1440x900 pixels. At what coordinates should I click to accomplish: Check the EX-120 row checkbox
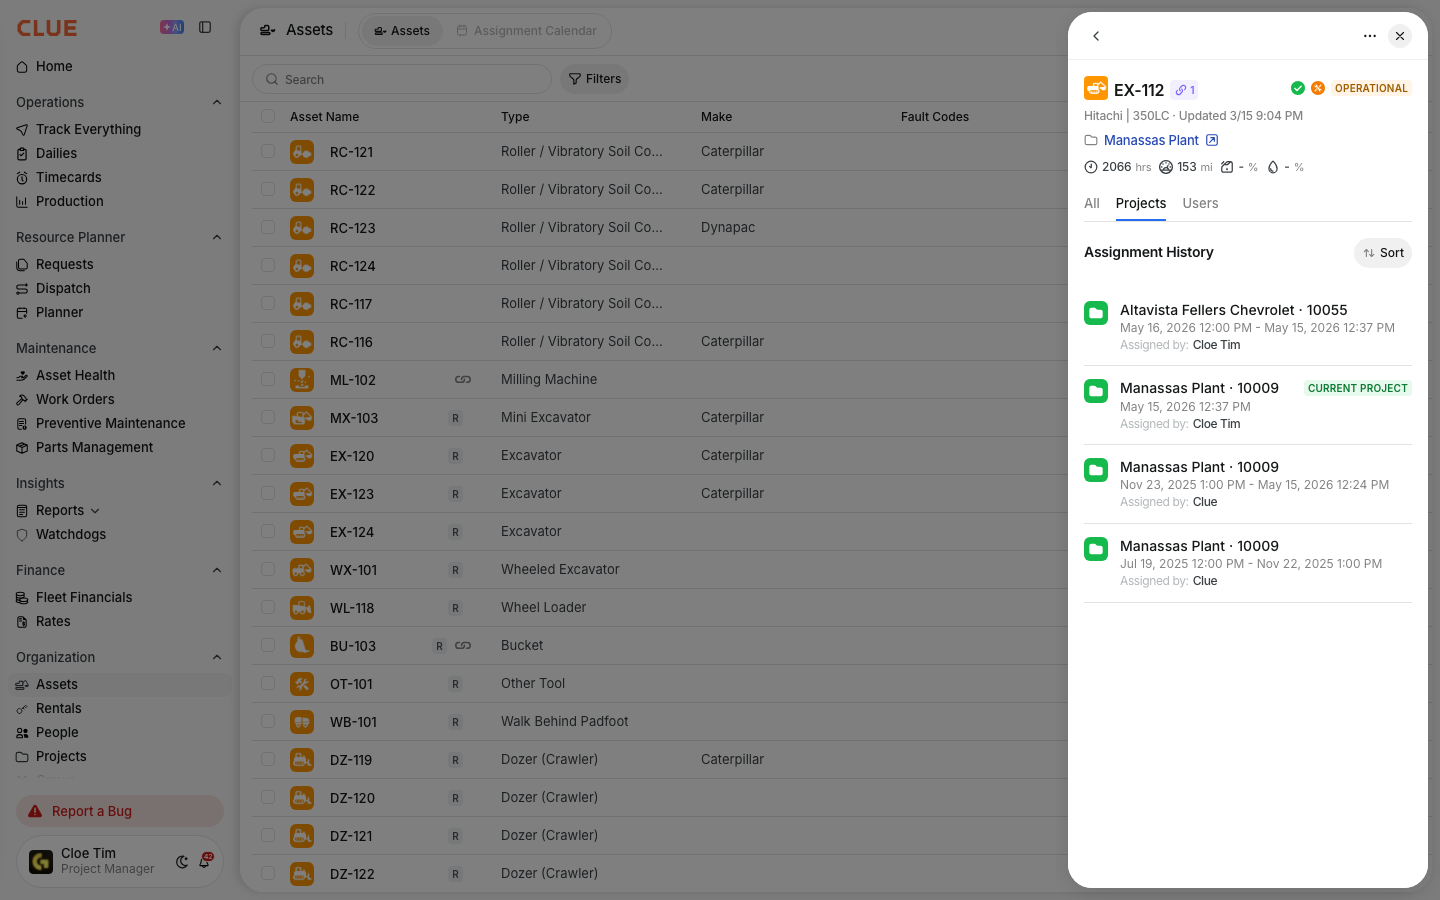(x=268, y=455)
